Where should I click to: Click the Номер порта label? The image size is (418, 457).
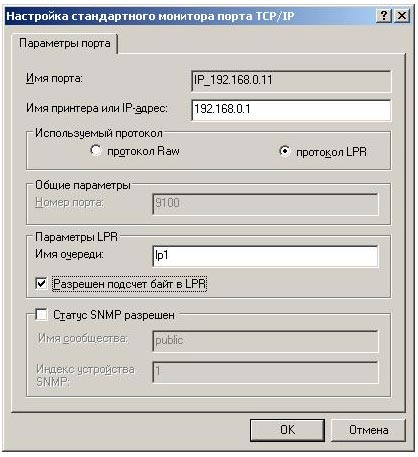coord(69,202)
